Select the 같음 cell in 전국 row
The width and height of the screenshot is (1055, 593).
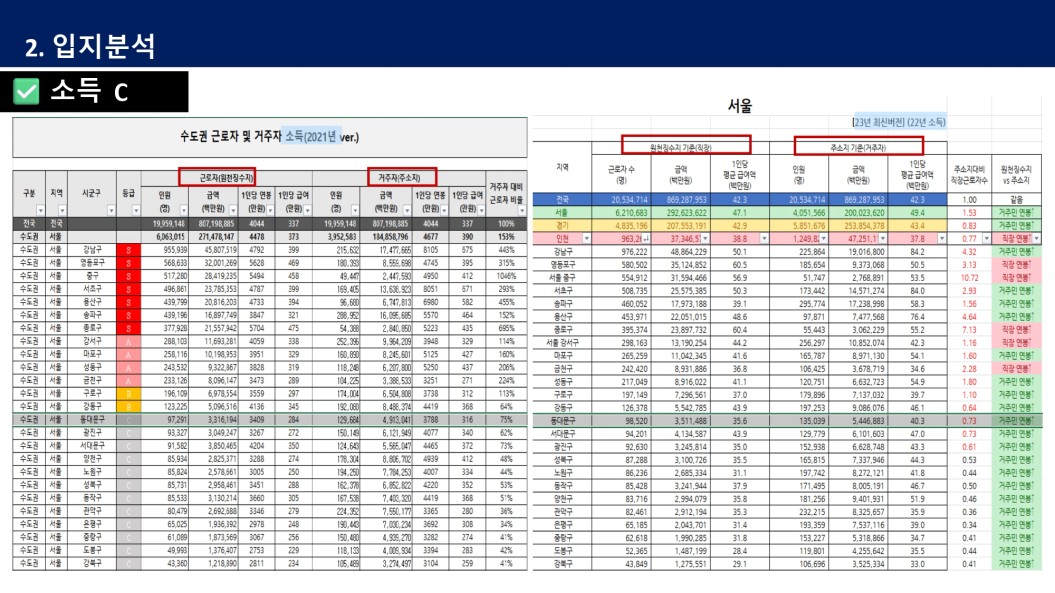click(1017, 200)
